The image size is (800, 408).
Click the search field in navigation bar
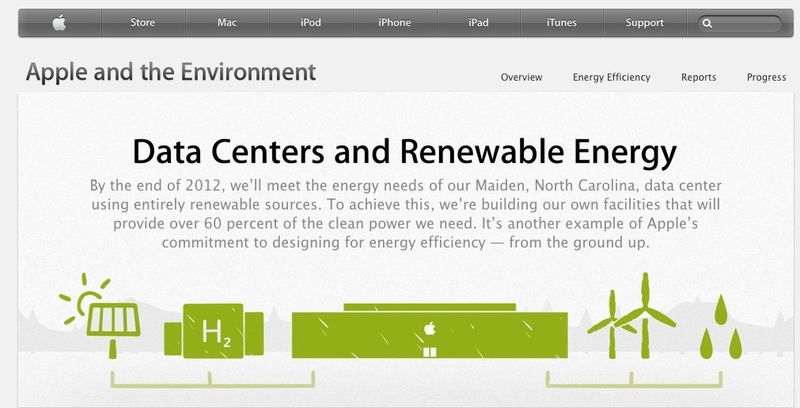(740, 23)
